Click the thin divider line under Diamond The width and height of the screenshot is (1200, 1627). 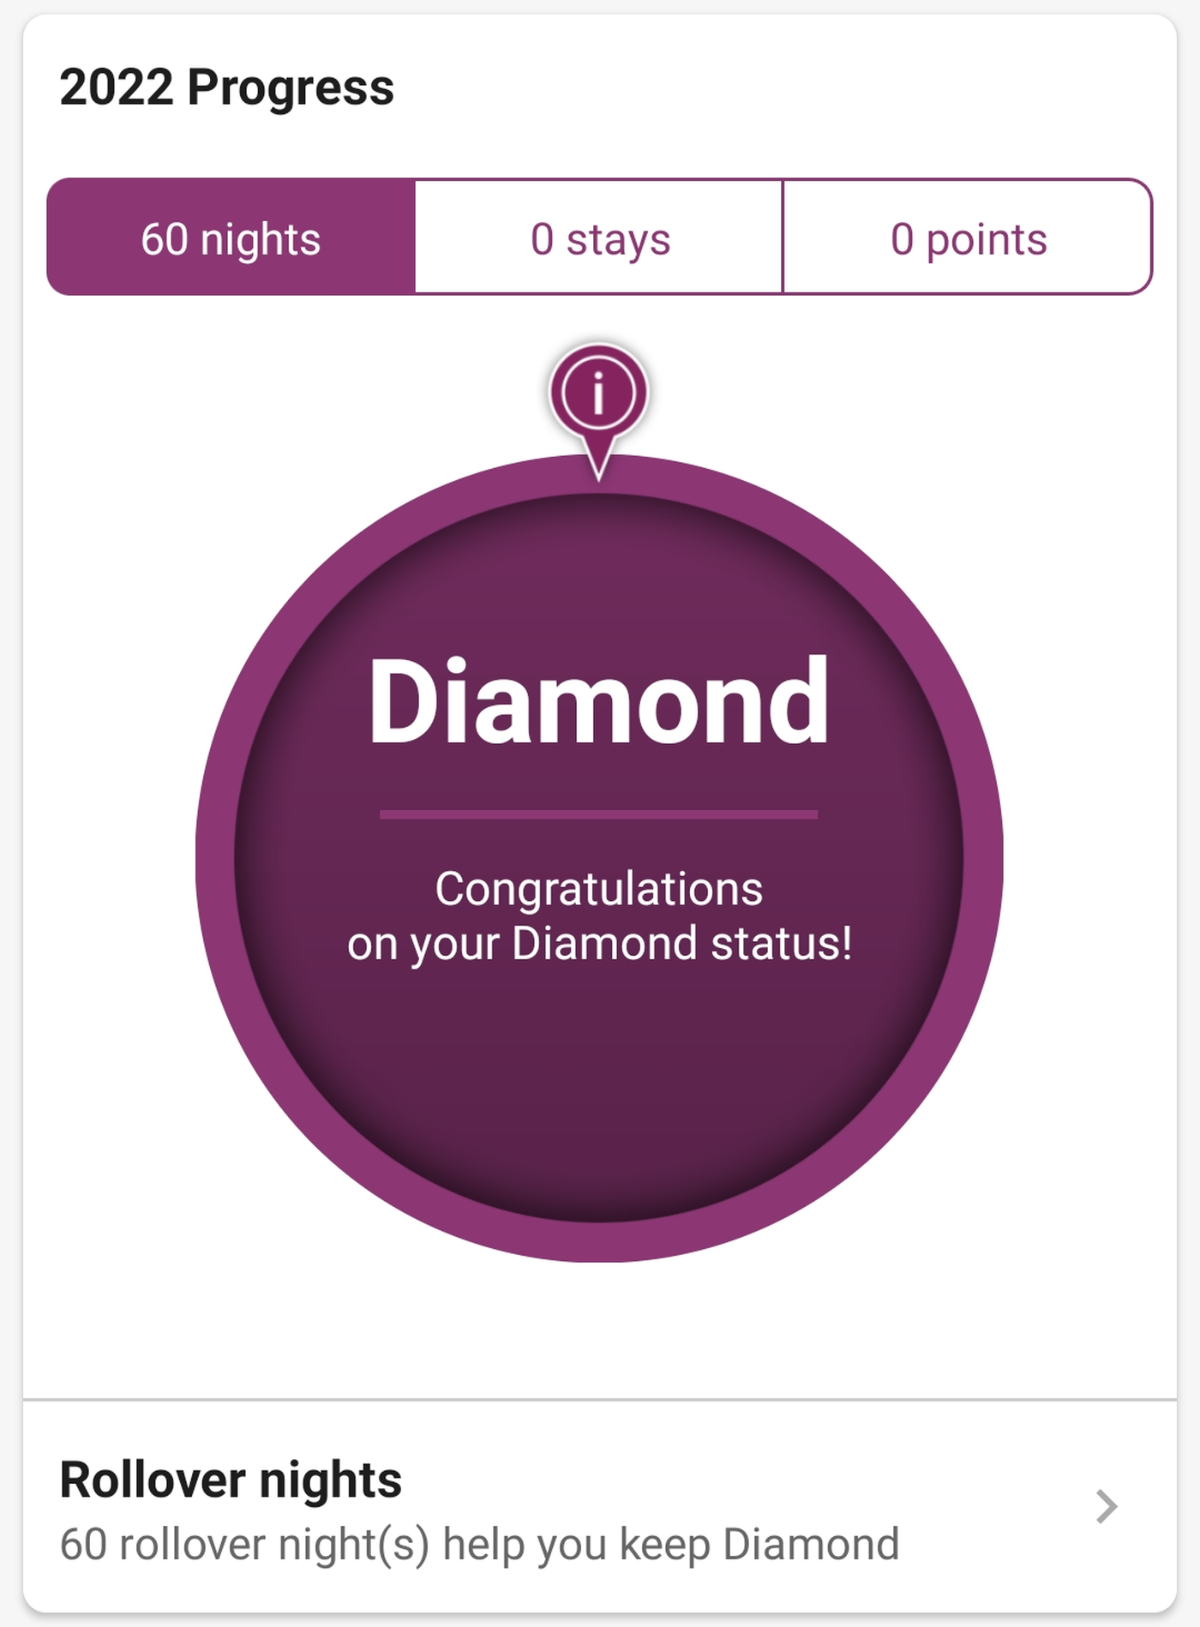pyautogui.click(x=598, y=814)
